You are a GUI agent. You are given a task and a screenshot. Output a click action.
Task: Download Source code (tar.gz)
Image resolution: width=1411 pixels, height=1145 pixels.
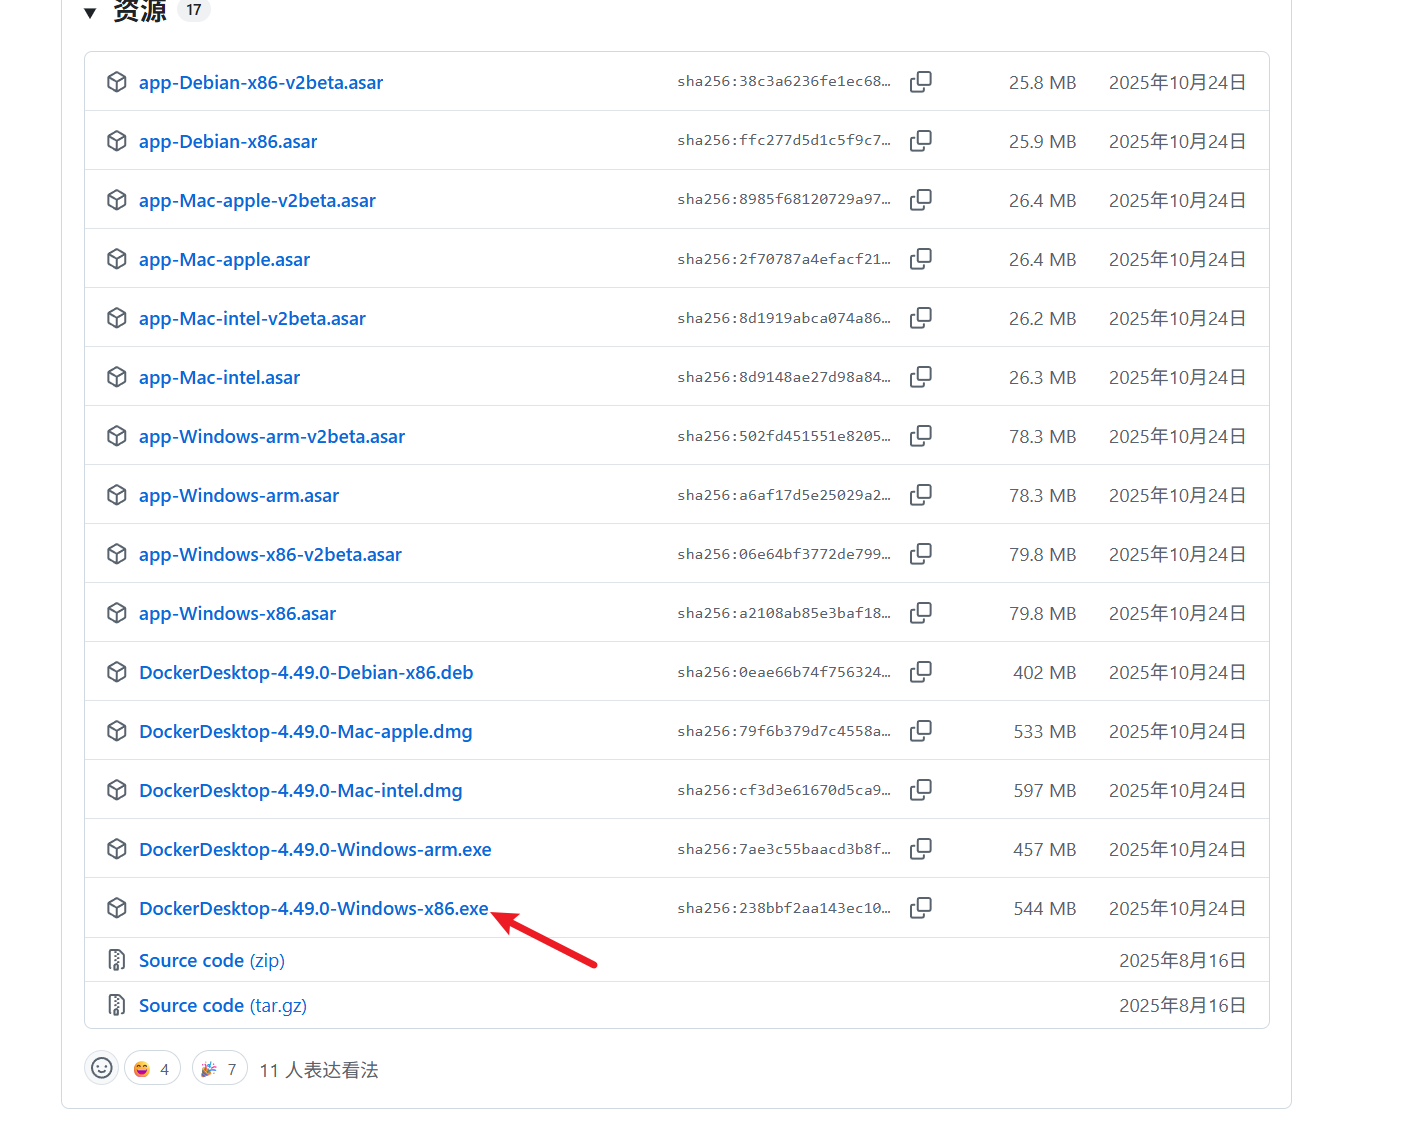pyautogui.click(x=223, y=1006)
